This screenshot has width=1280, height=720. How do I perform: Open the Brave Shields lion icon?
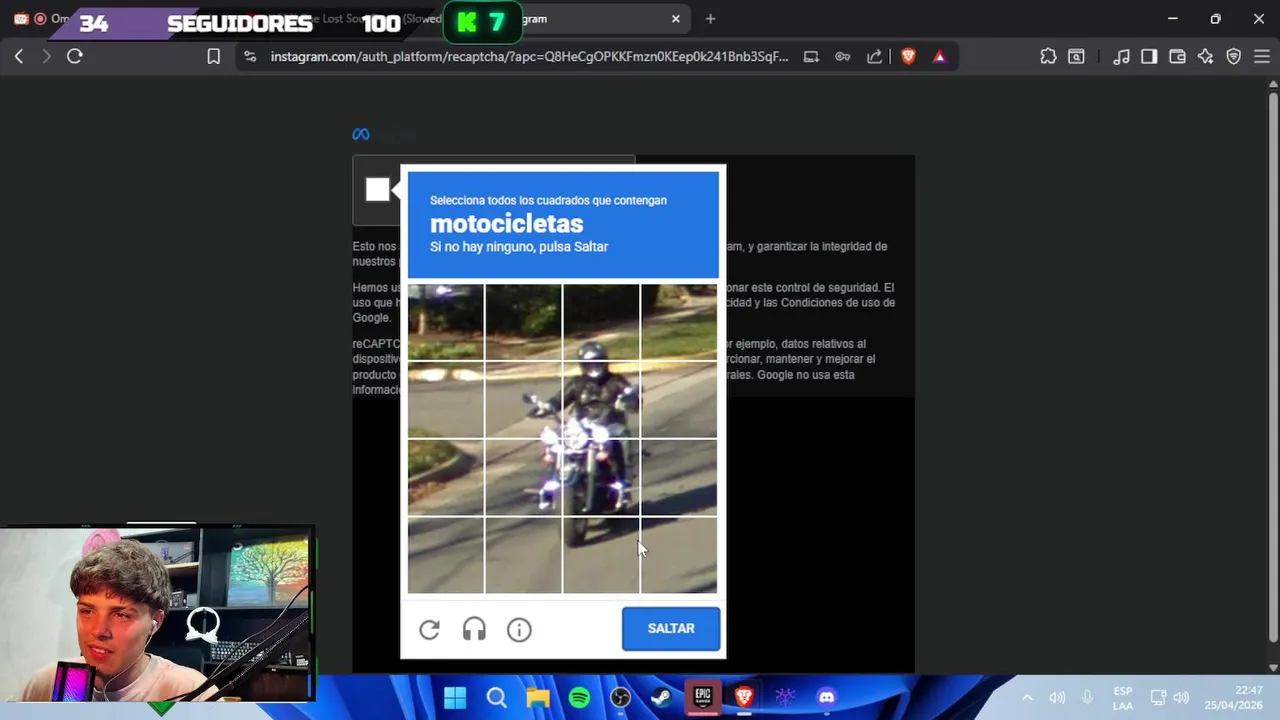pos(908,57)
